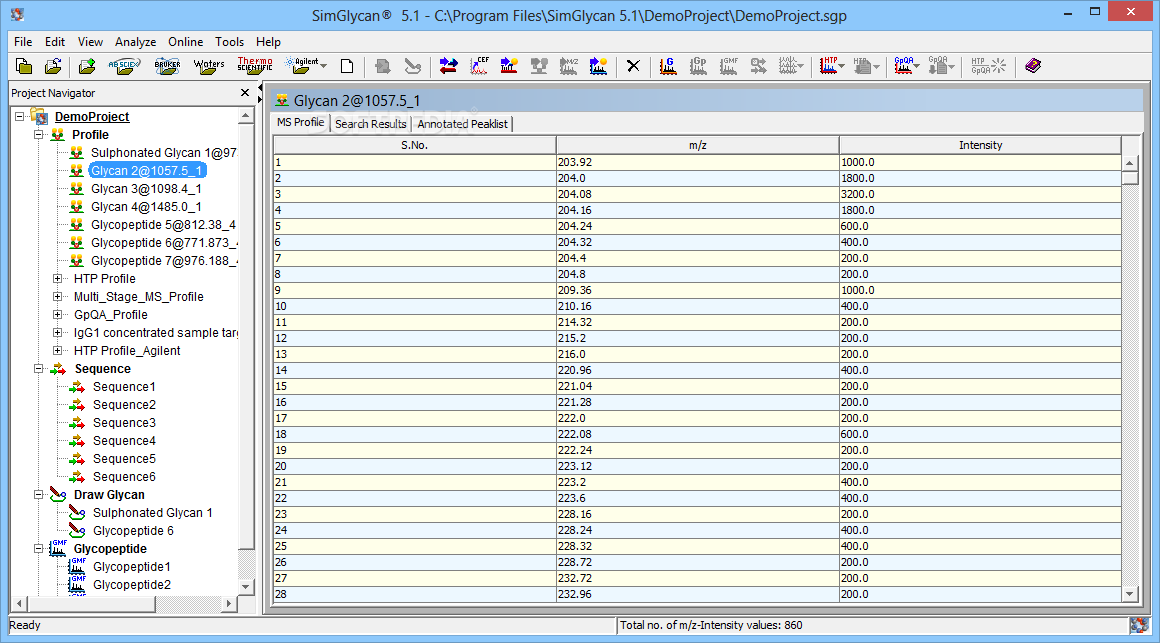Switch to the Annotated Peaklist tab

pyautogui.click(x=462, y=124)
